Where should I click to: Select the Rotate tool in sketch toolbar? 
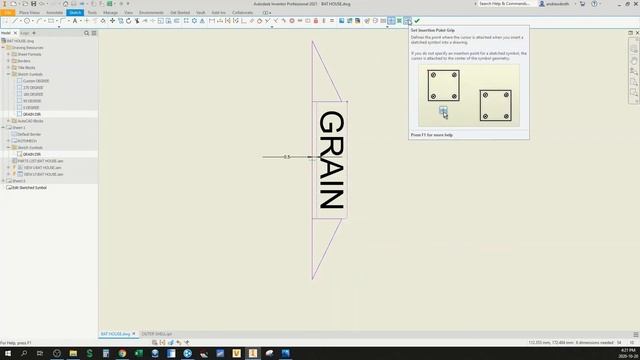point(129,21)
